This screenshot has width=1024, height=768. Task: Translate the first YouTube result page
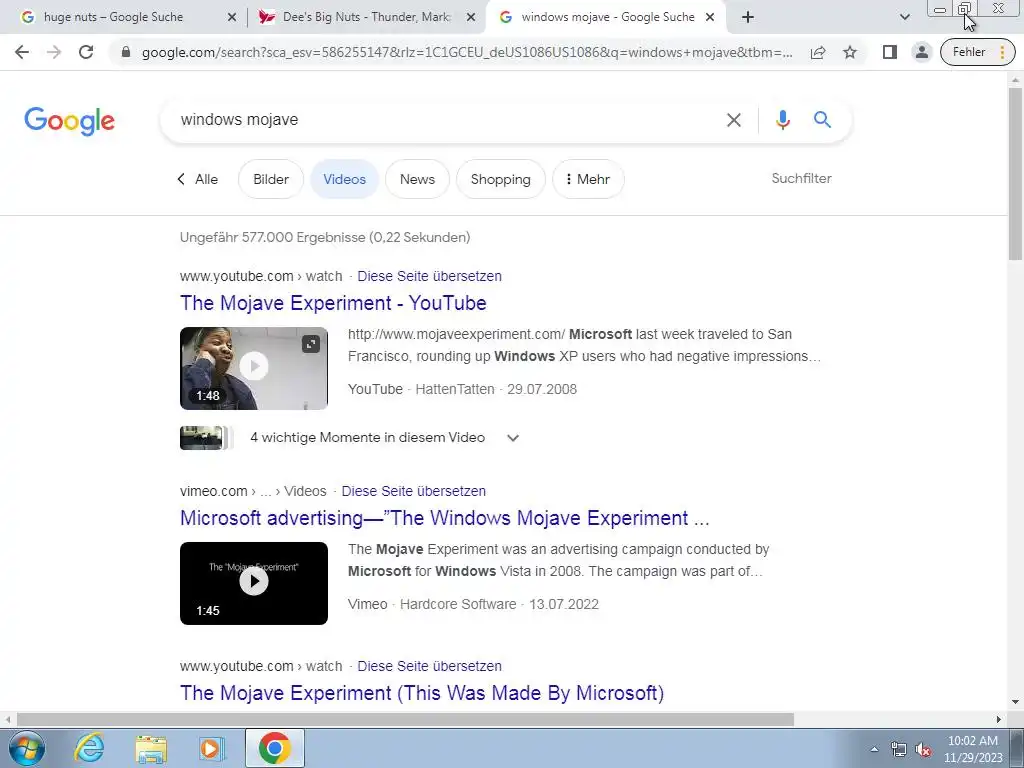[x=429, y=276]
